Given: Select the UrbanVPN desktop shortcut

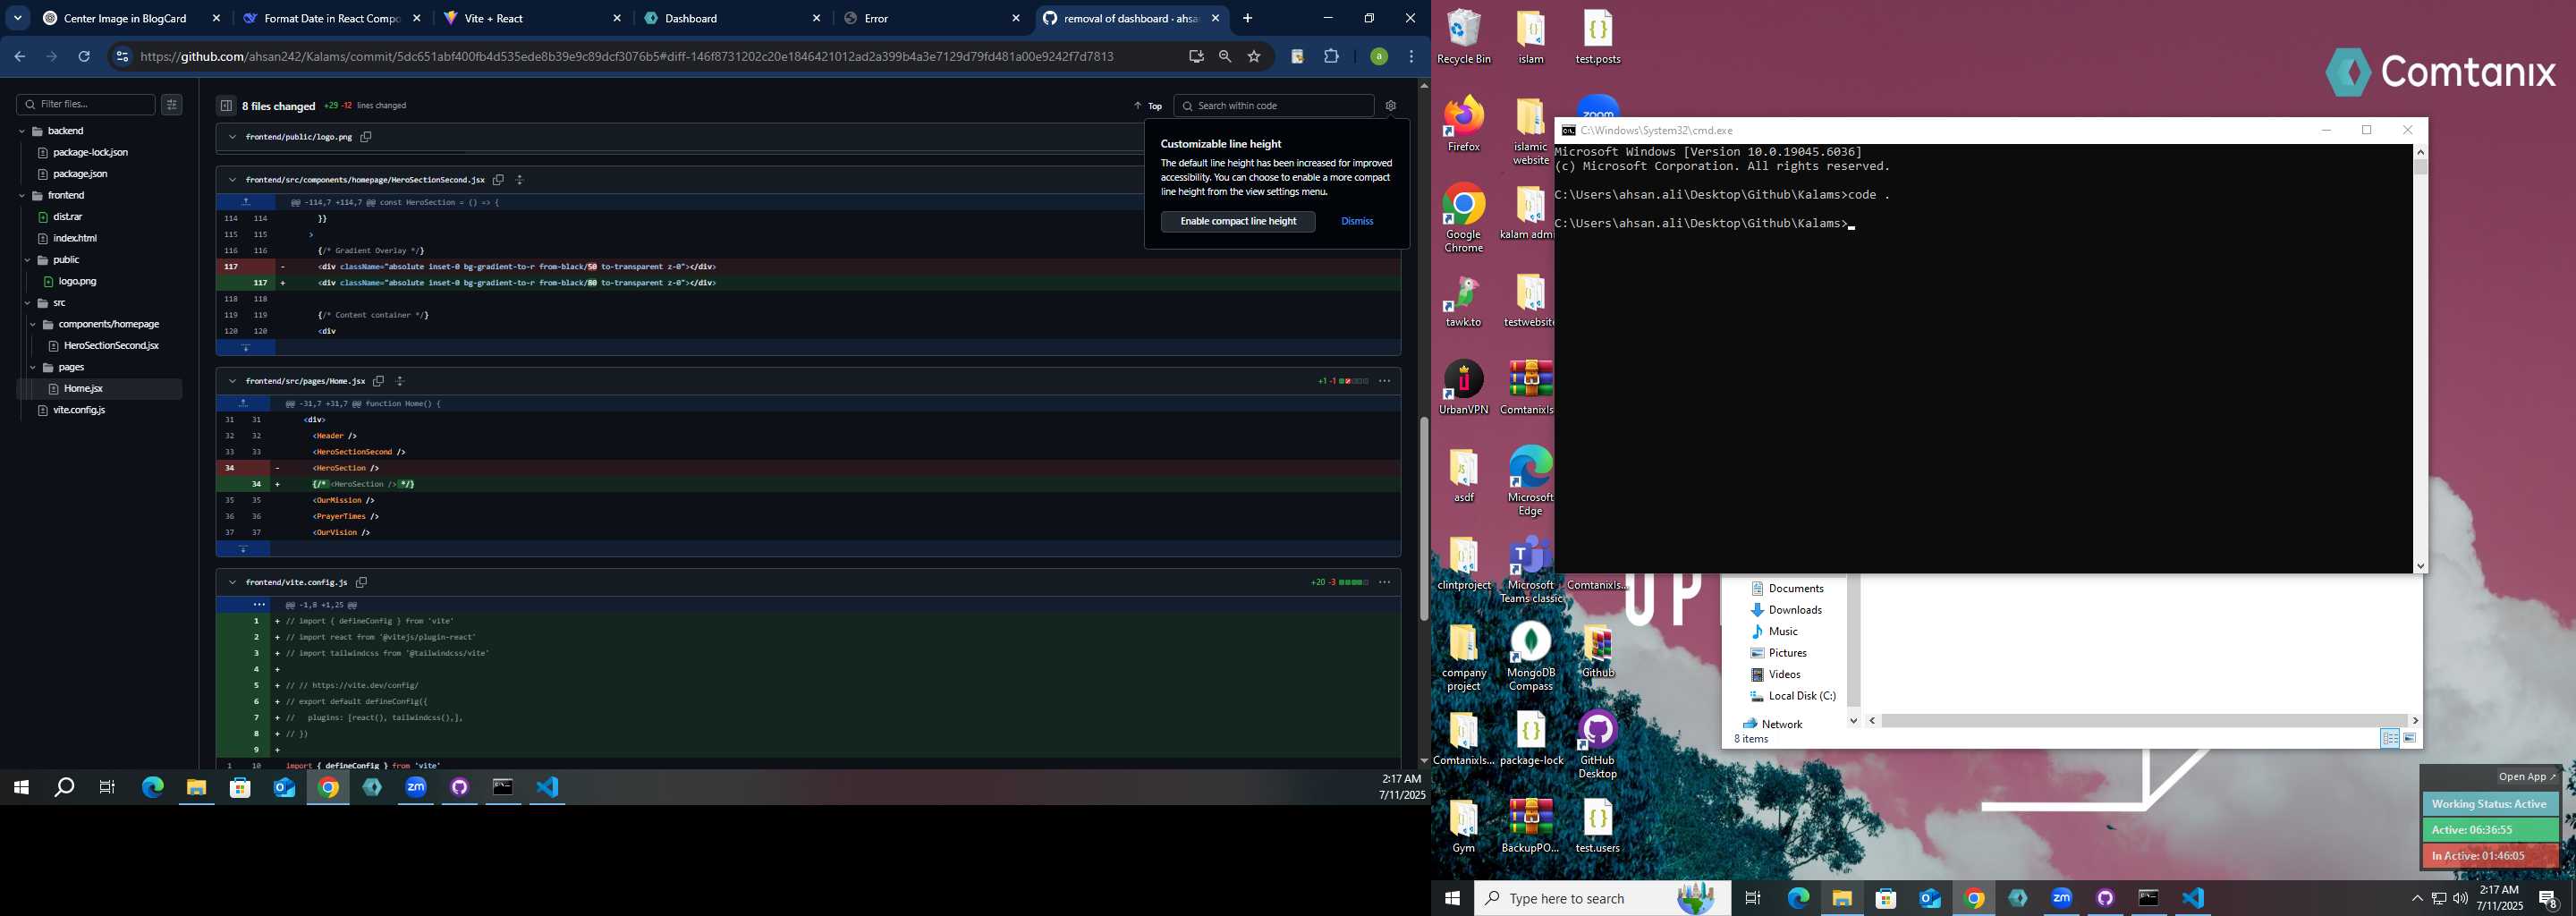Looking at the screenshot, I should point(1464,387).
